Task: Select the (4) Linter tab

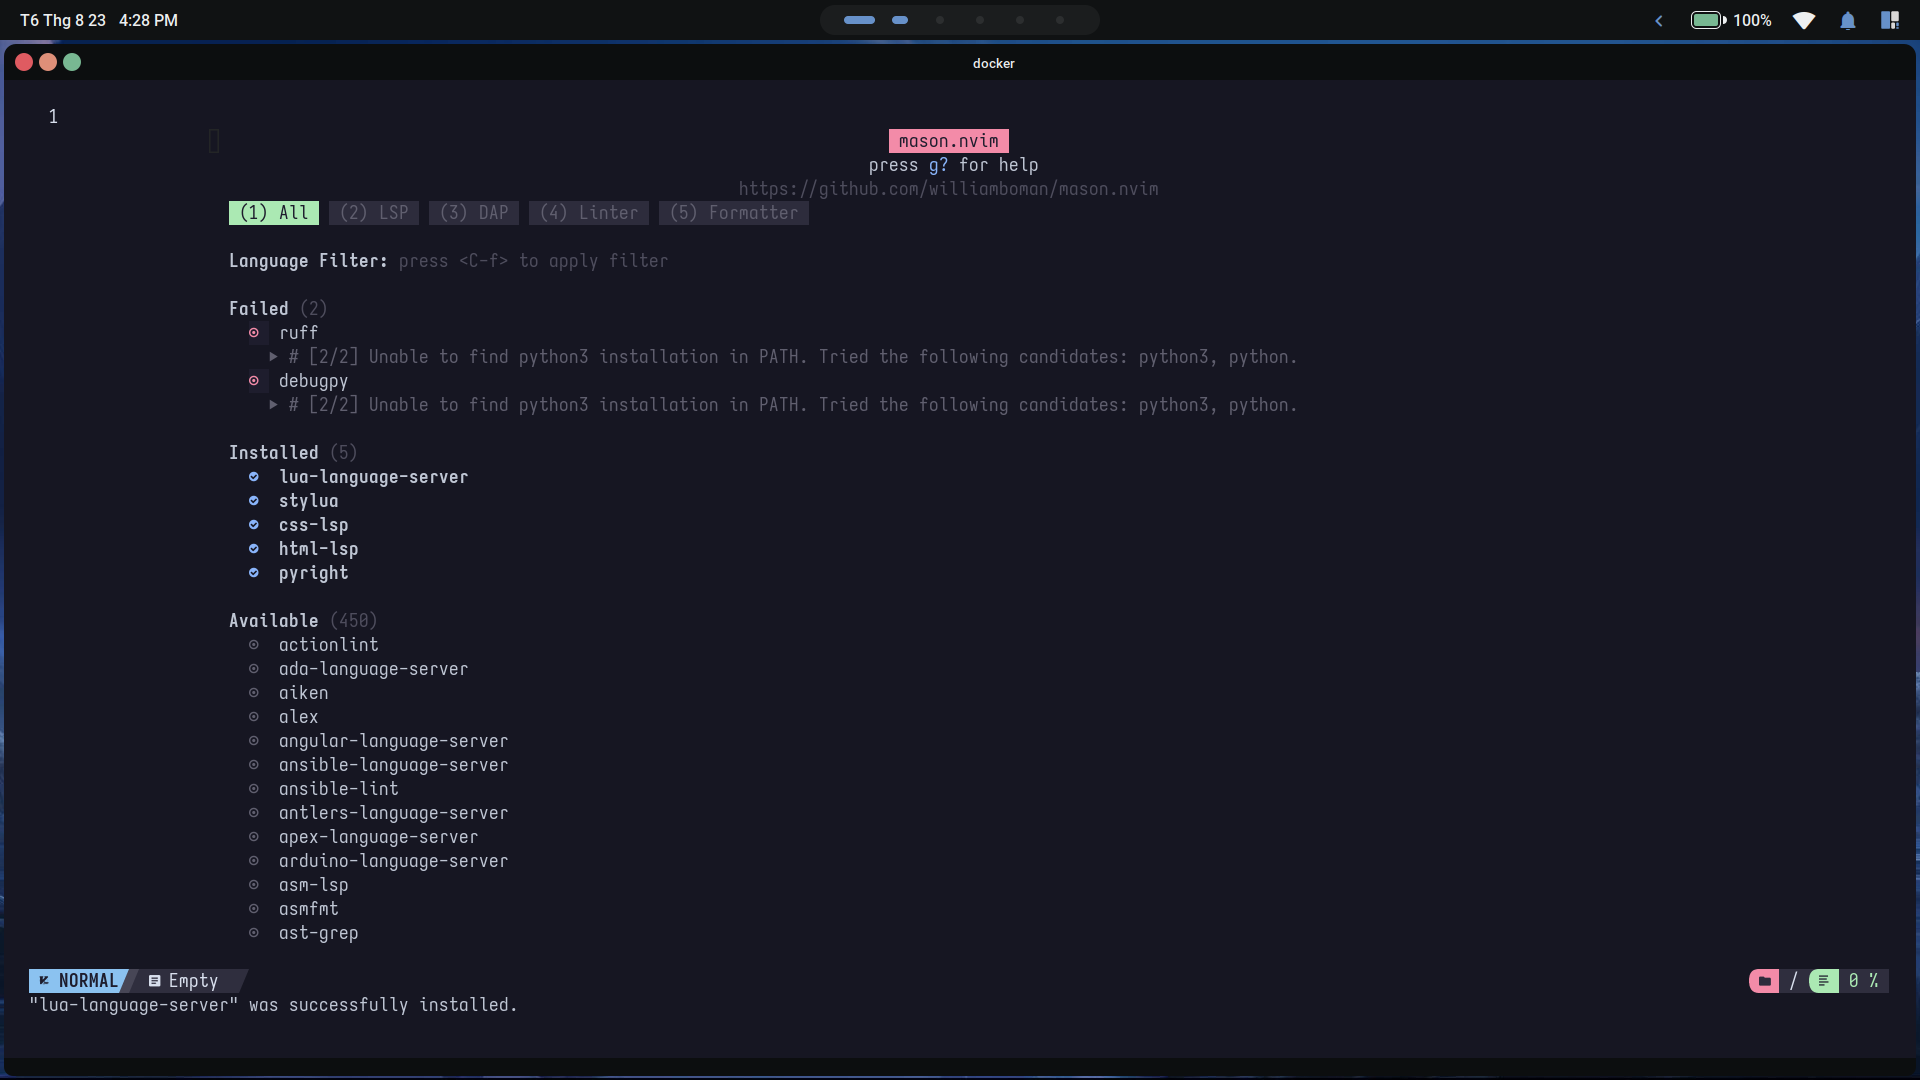Action: [589, 213]
